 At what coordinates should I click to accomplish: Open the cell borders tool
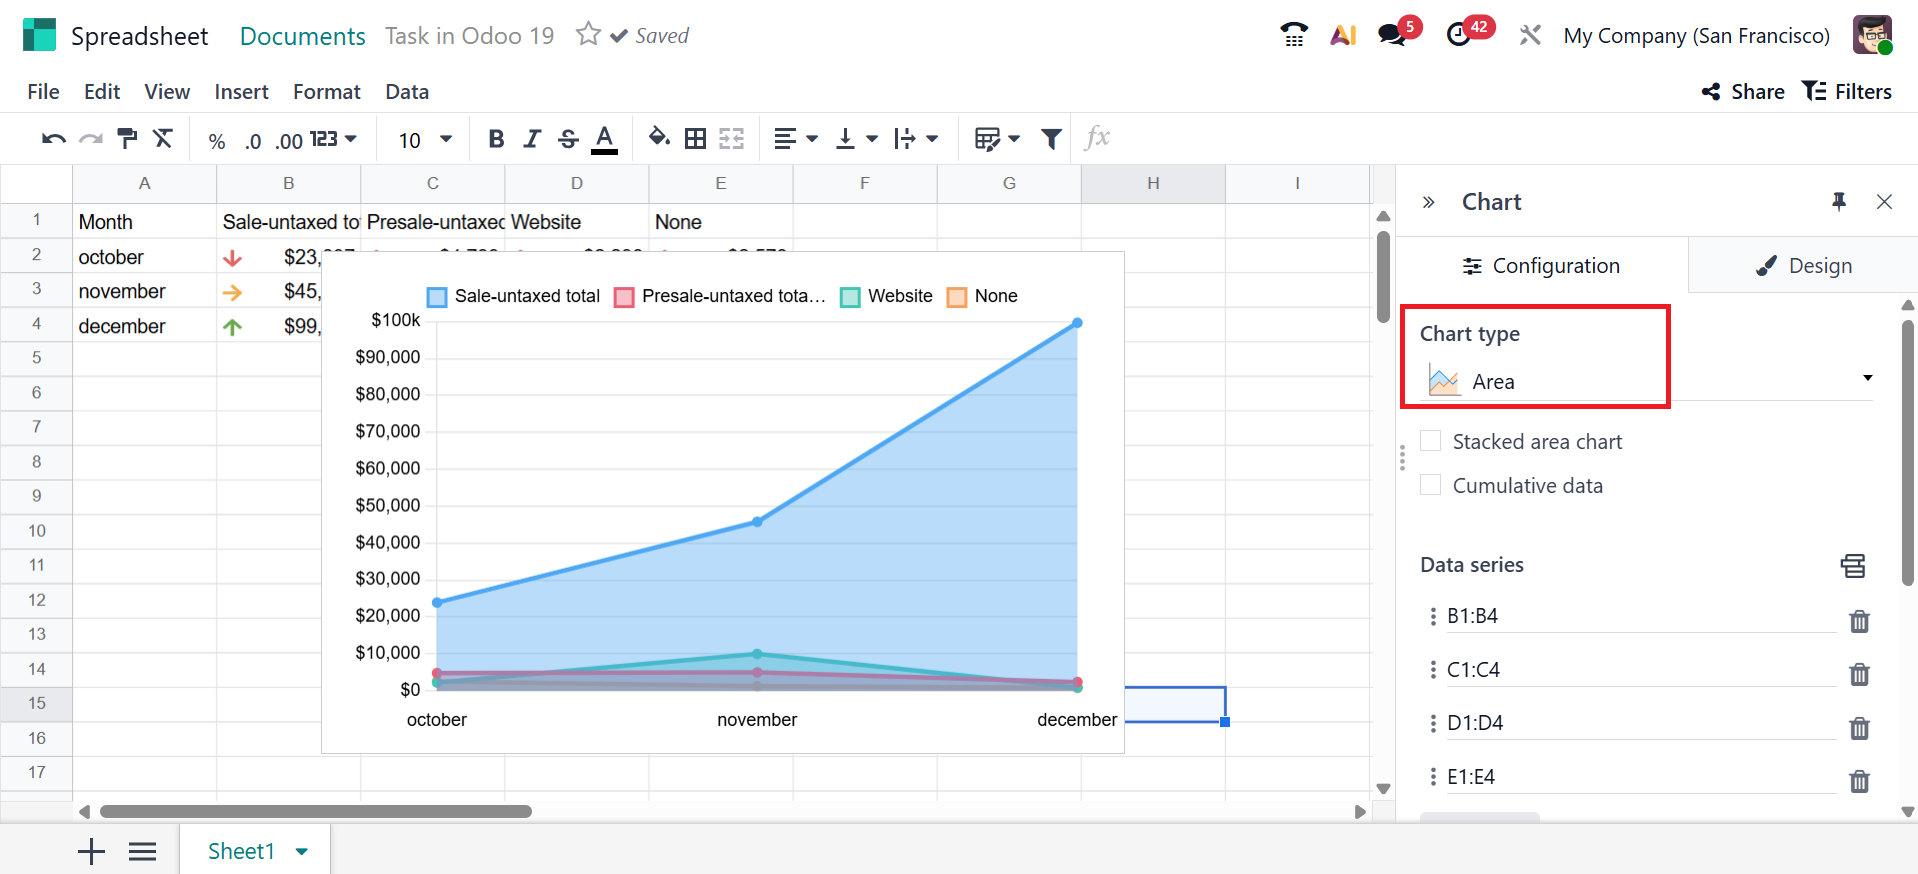(x=695, y=139)
